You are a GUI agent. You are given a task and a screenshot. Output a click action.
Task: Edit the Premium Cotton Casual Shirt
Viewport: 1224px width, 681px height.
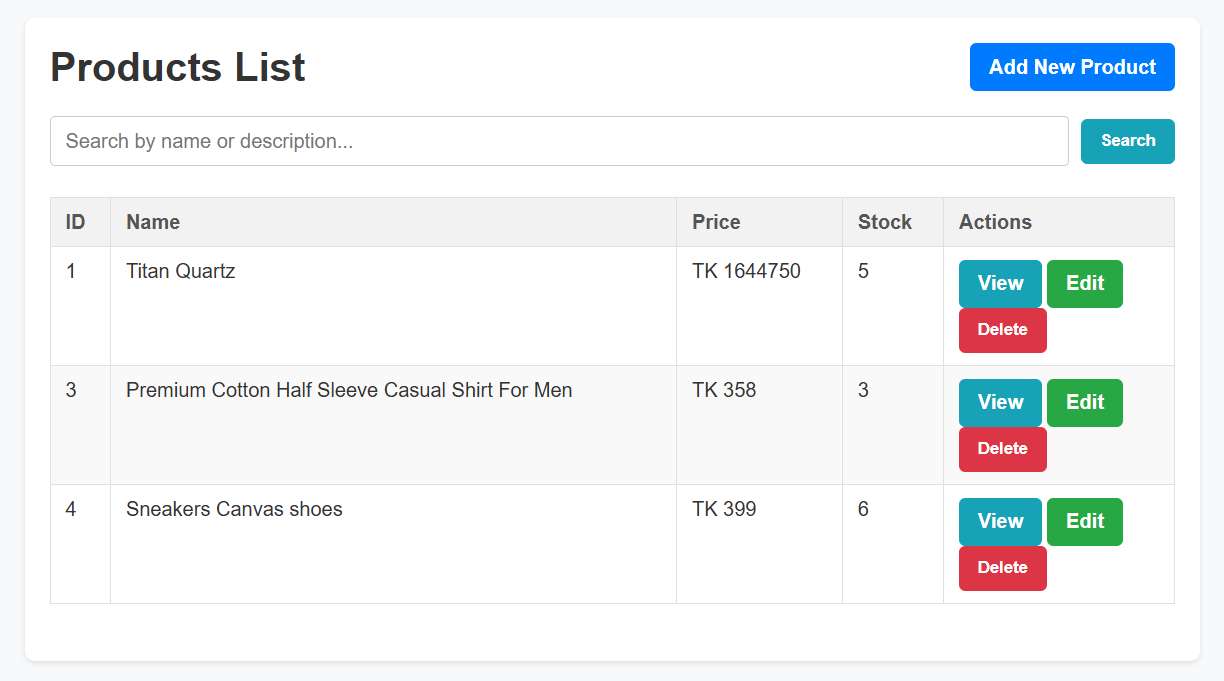point(1085,402)
